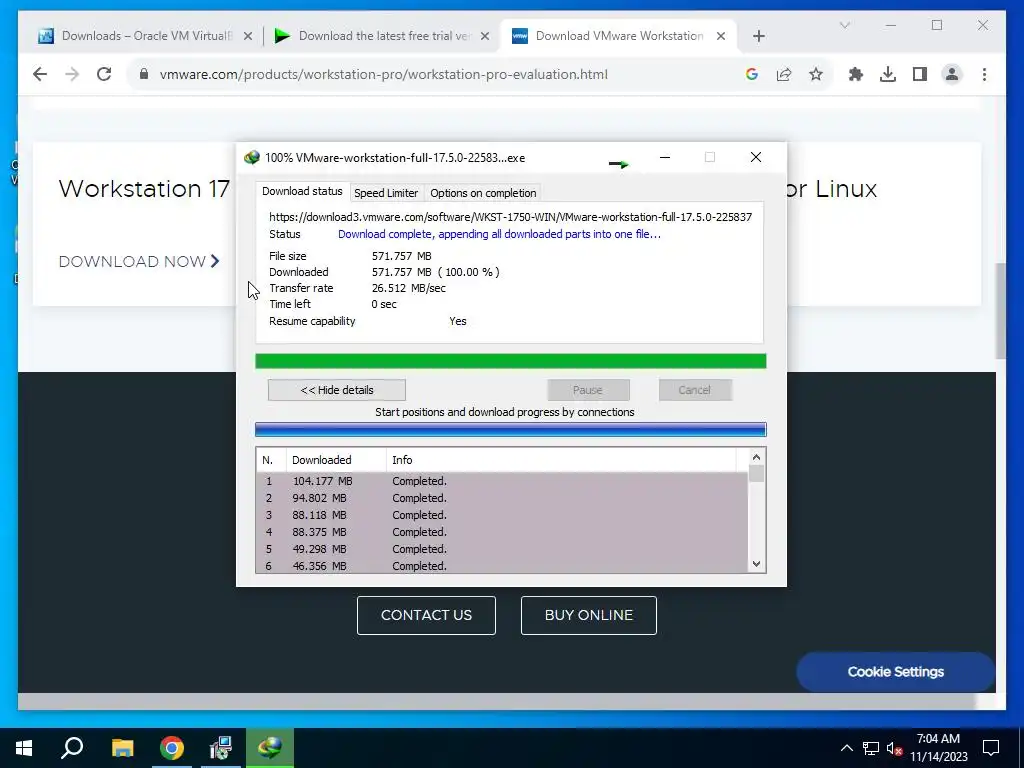1024x768 pixels.
Task: Select the Download VMware Workstation tab
Action: coord(617,36)
